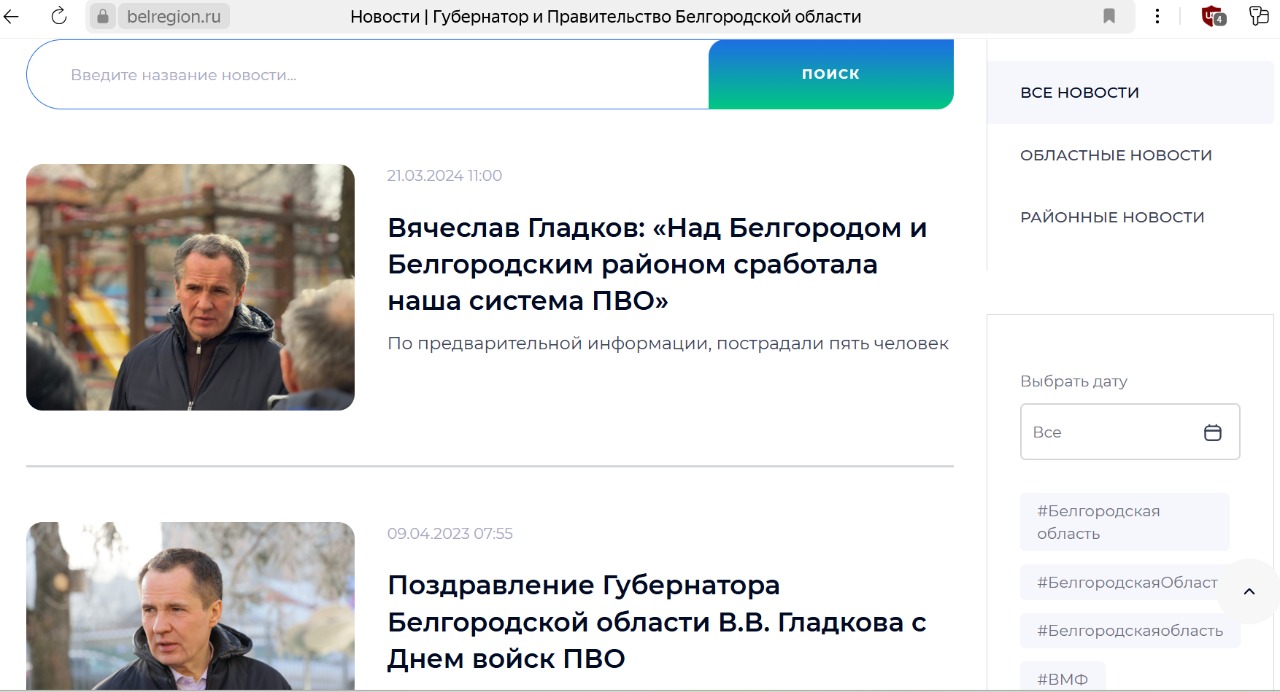
Task: Open the 'Все' date picker field
Action: coord(1130,432)
